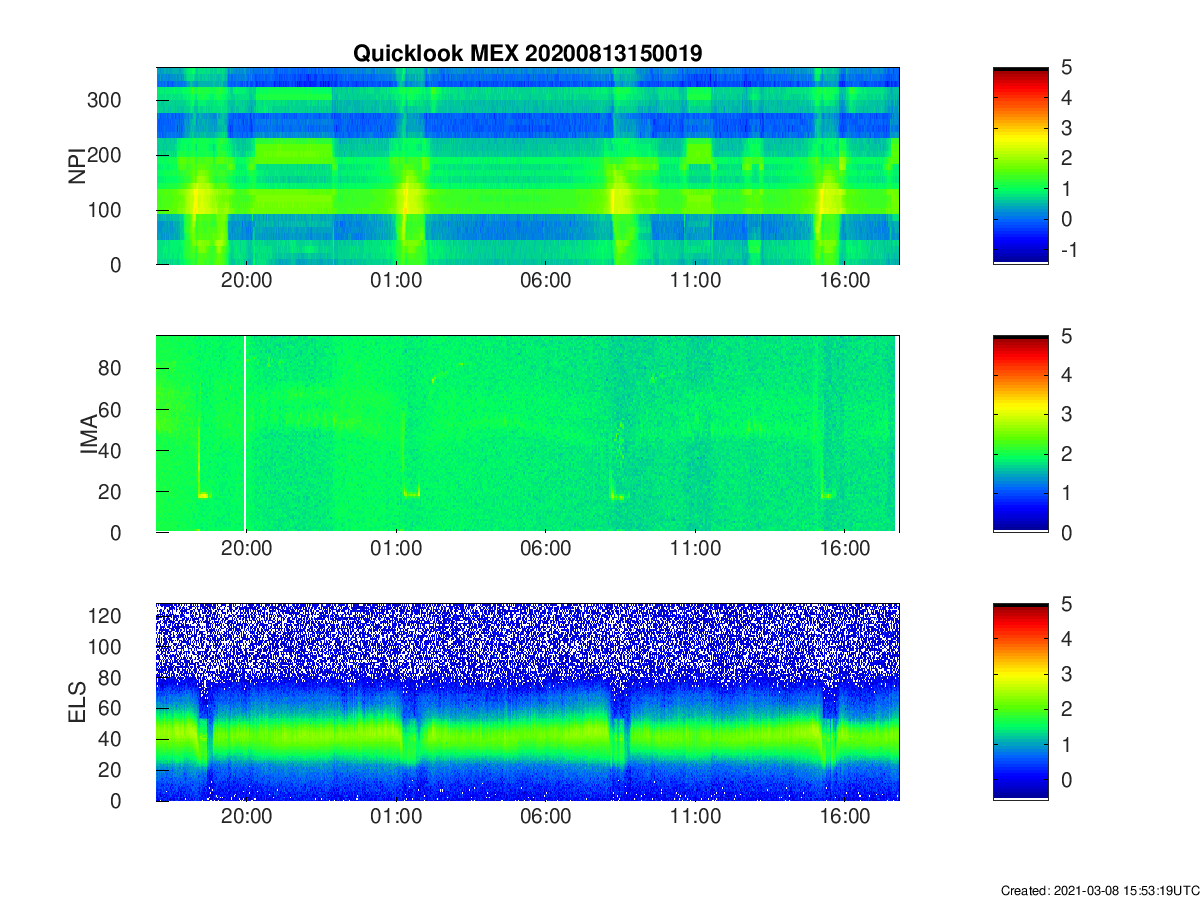Click '01:00' under the IMA plot
The width and height of the screenshot is (1200, 900).
396,549
